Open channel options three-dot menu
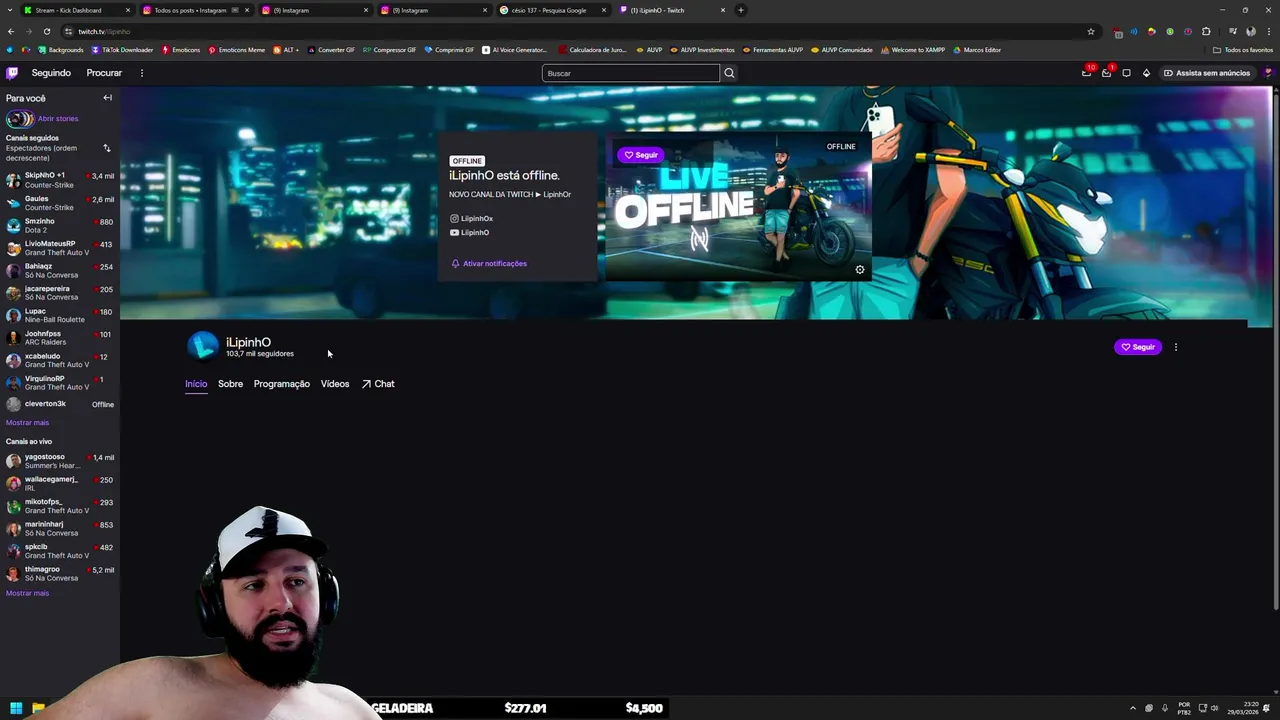Image resolution: width=1280 pixels, height=720 pixels. coord(1176,347)
